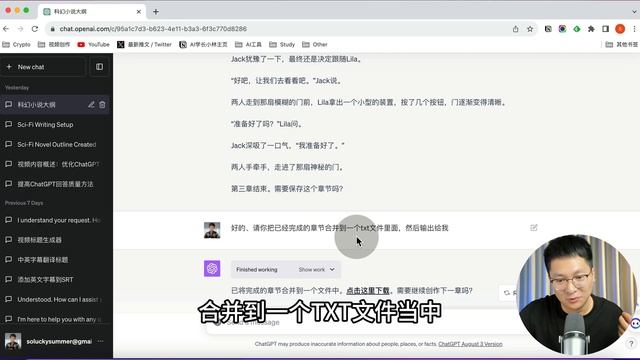
Task: Open the Study bookmarks folder
Action: tap(282, 44)
